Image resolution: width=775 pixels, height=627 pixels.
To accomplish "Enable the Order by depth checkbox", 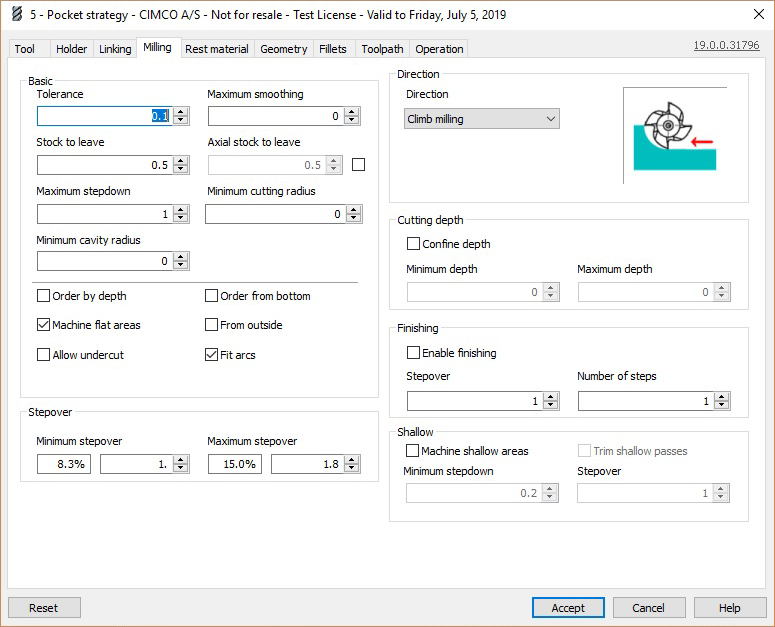I will (x=44, y=296).
